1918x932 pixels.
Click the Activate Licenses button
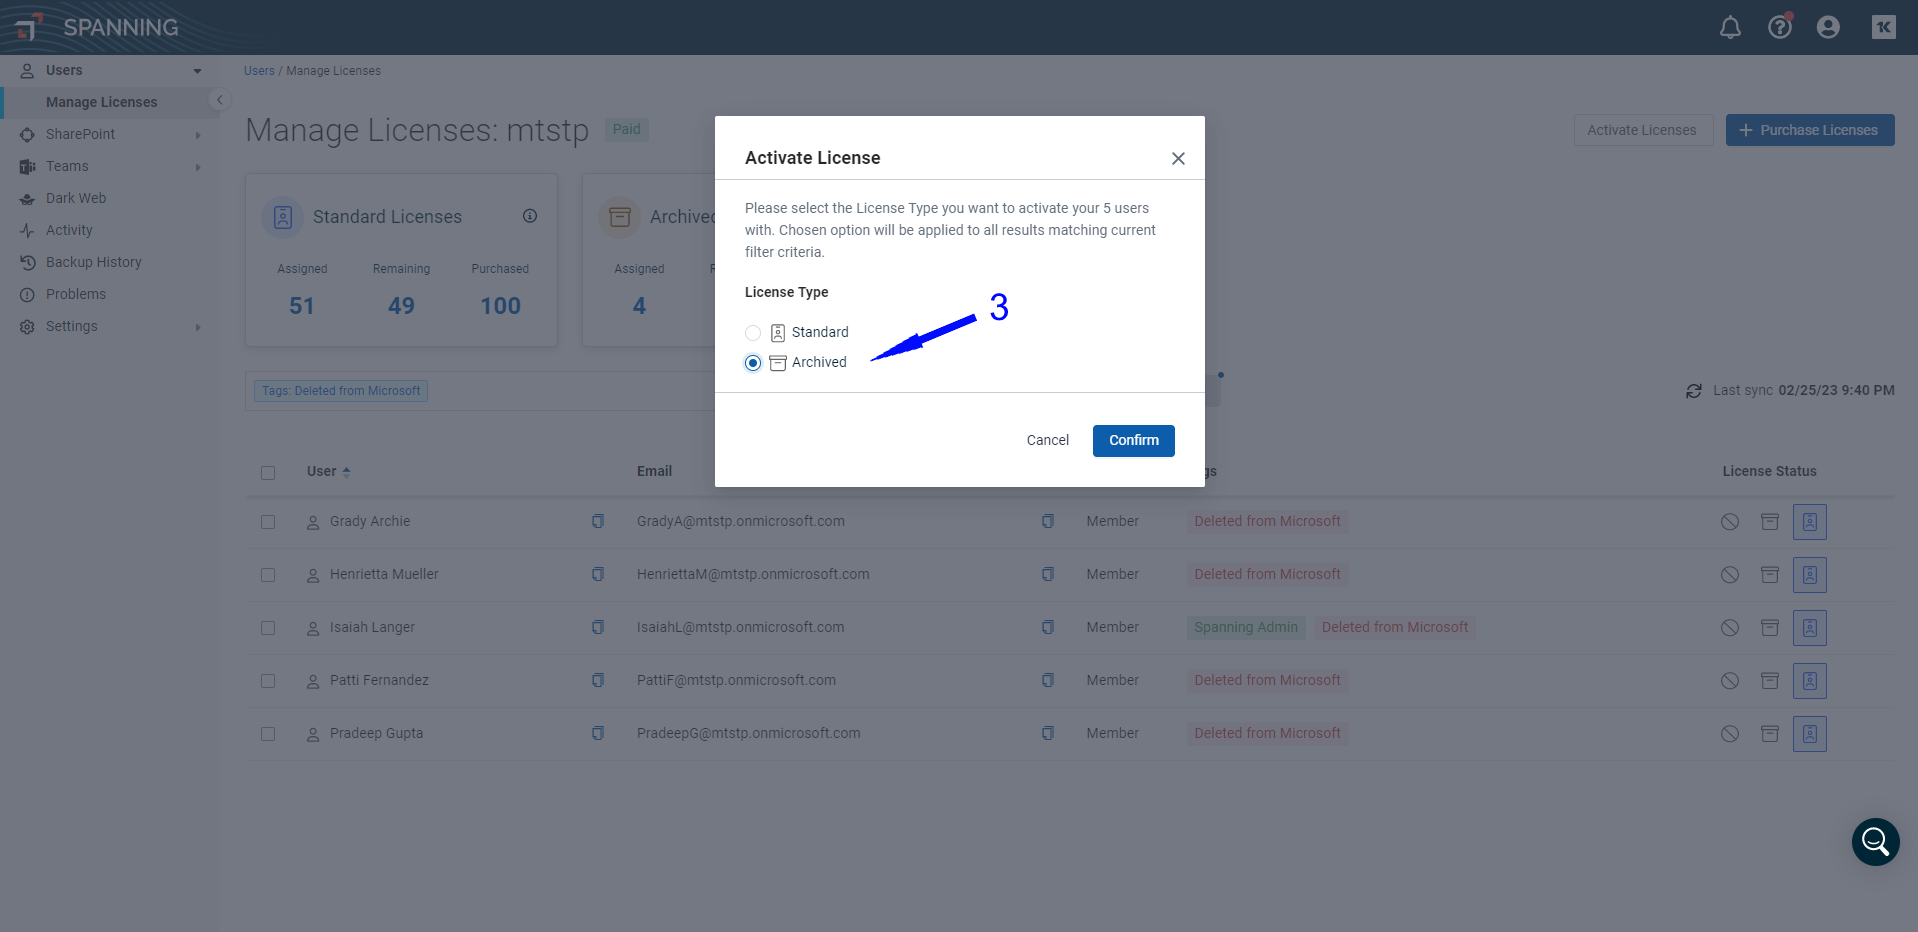click(x=1642, y=130)
